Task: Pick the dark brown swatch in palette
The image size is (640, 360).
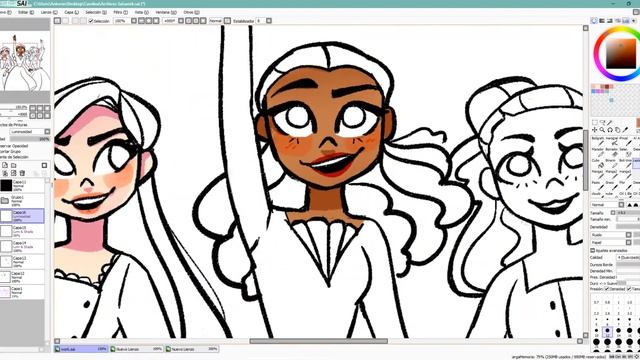Action: click(607, 87)
